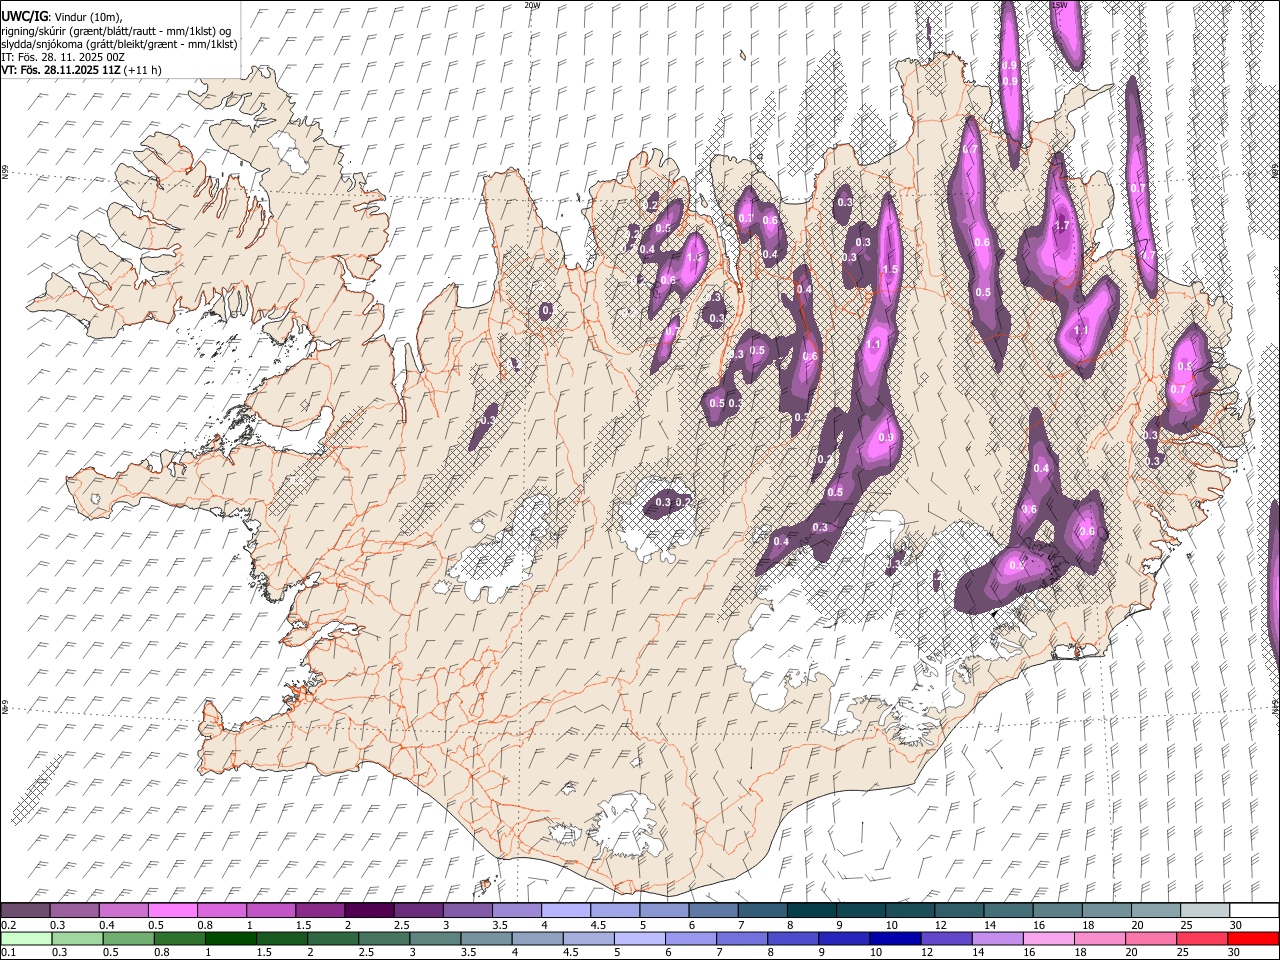Click the 'VT: Fös. 28.11.2025 11Z (+11 h)' line

click(81, 70)
